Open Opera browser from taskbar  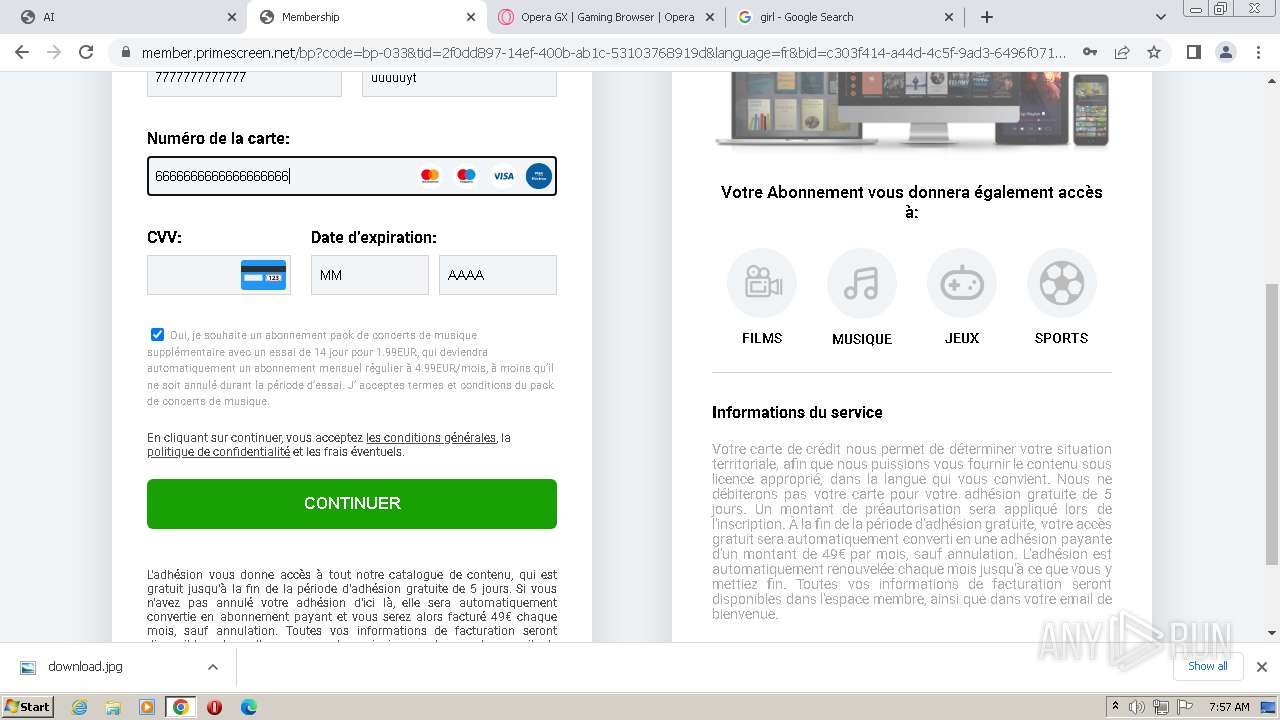(x=214, y=707)
